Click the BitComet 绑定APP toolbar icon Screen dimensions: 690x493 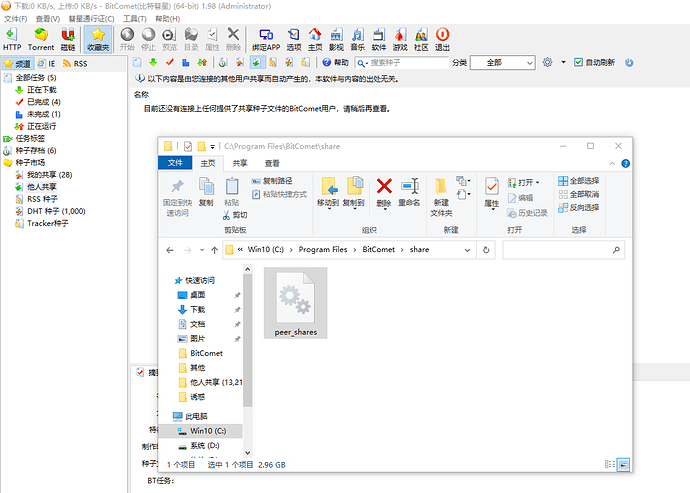266,39
